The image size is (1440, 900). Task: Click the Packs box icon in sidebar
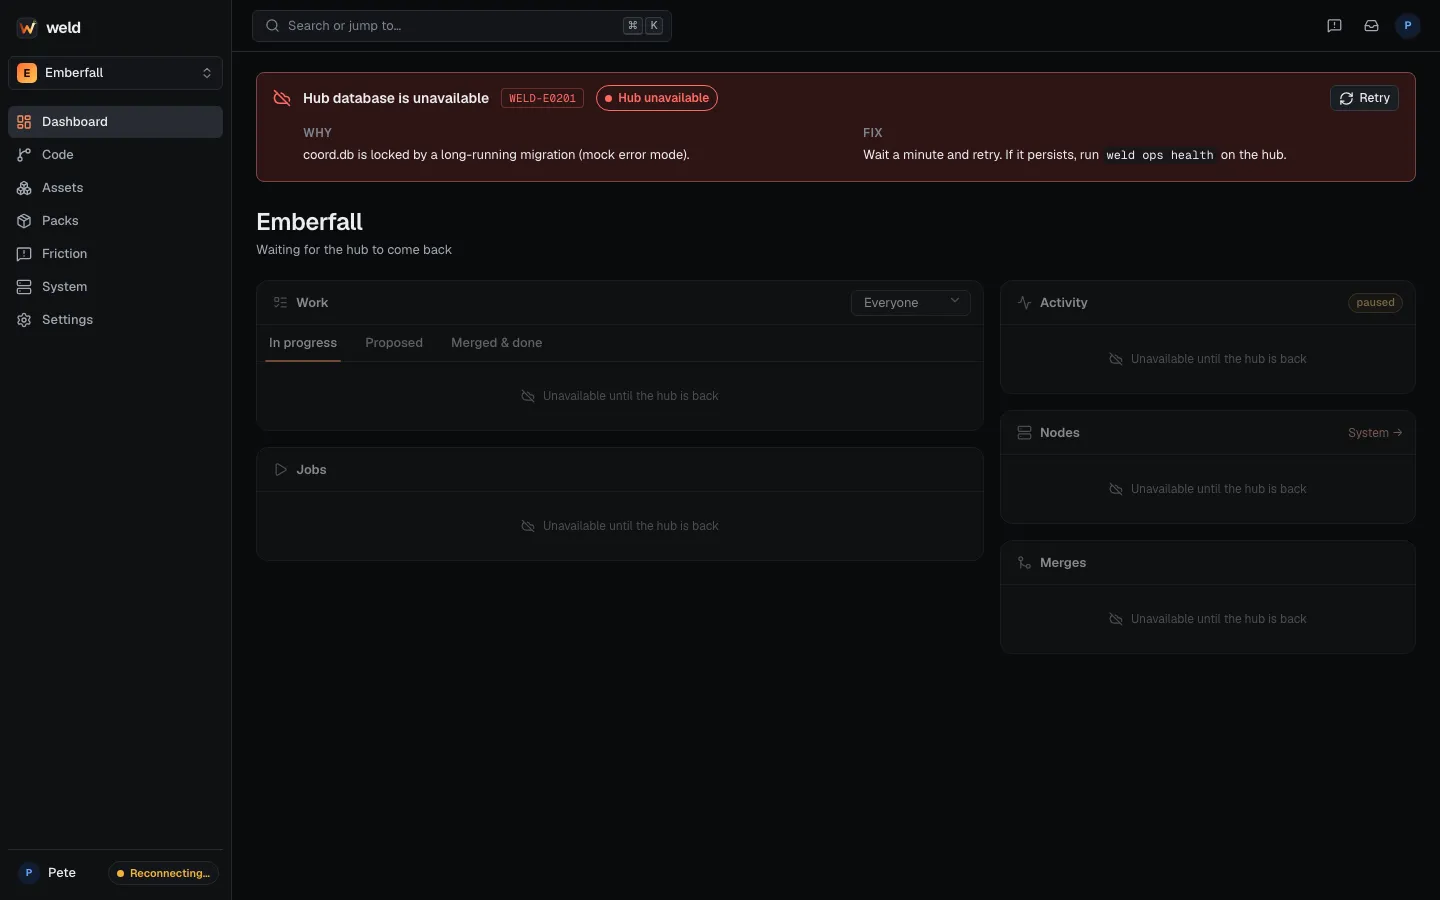[x=24, y=221]
